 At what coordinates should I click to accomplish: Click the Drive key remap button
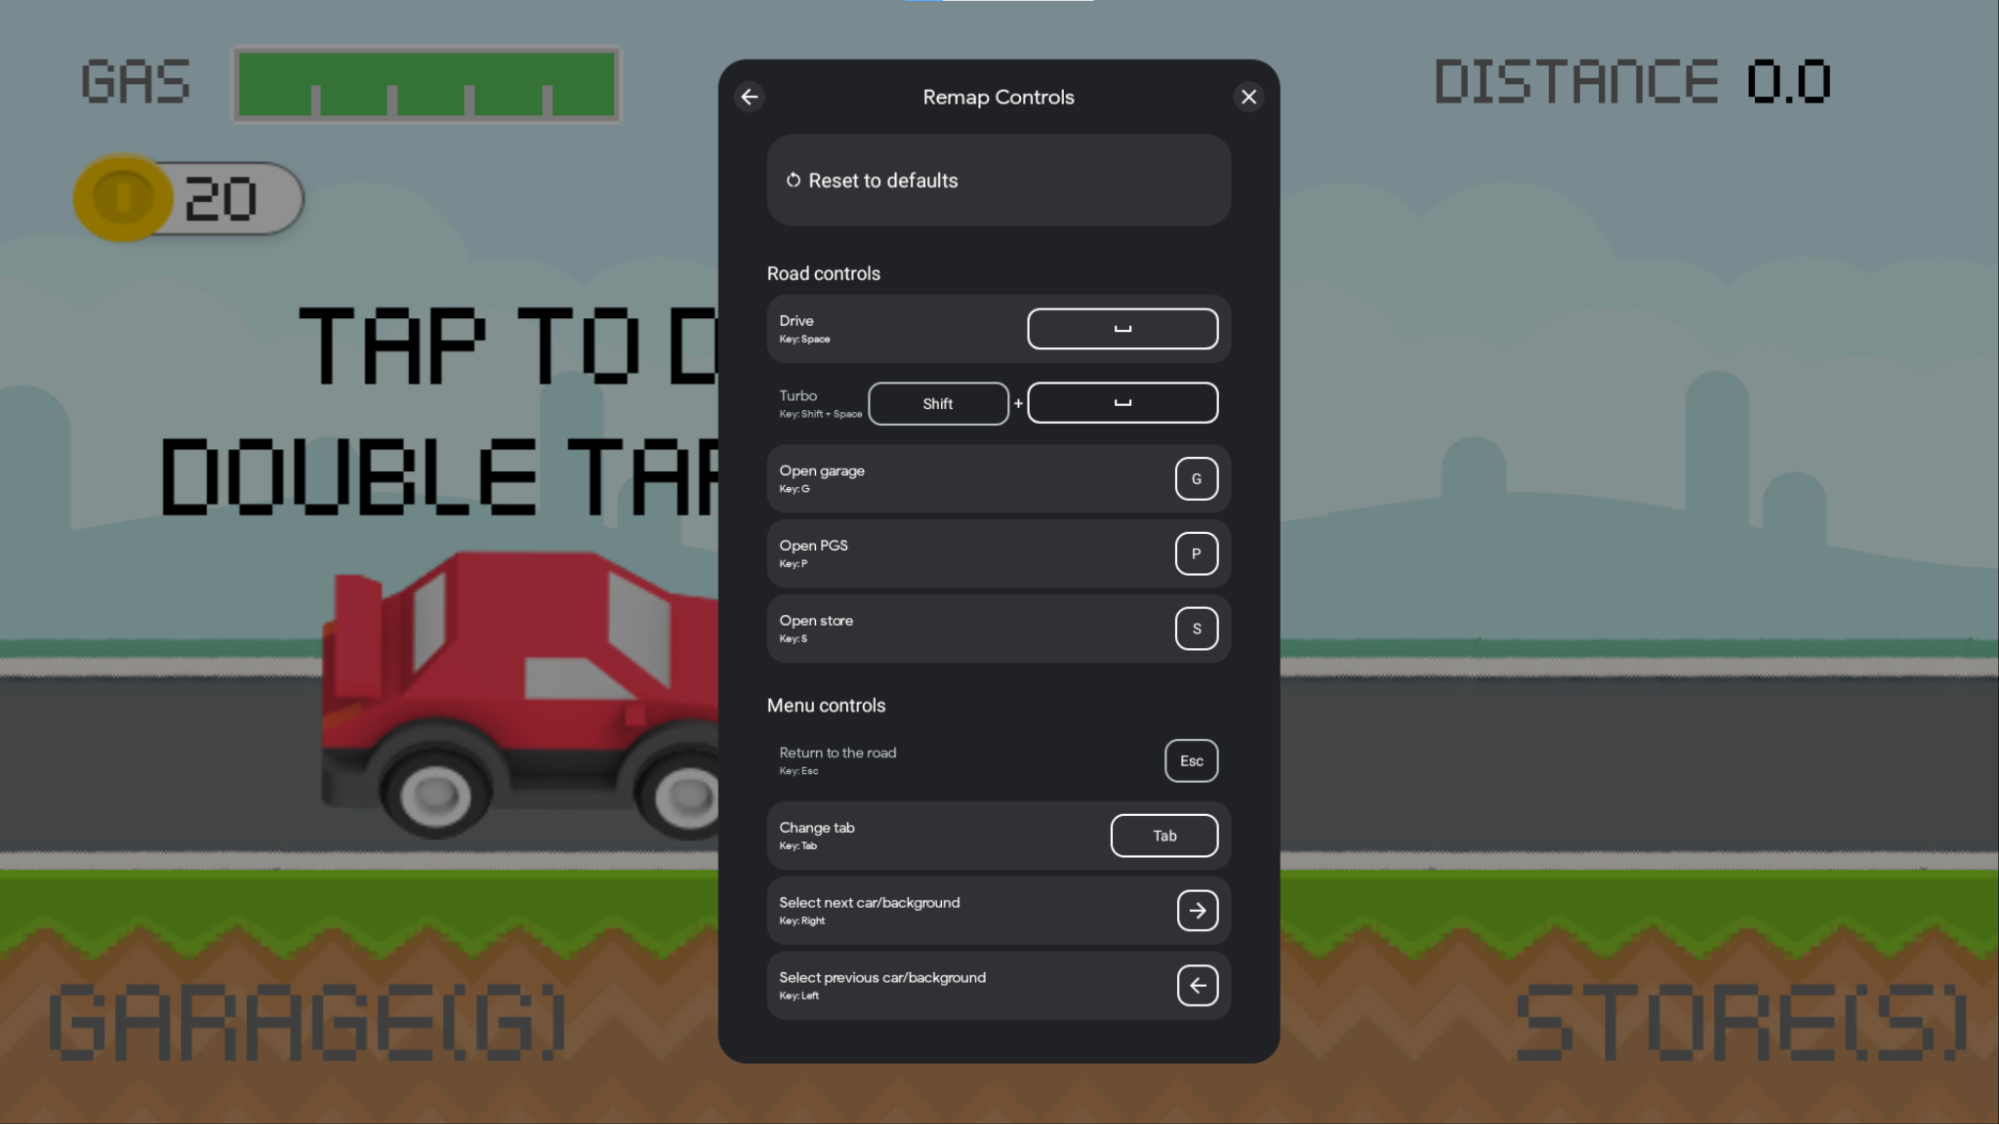tap(1123, 328)
